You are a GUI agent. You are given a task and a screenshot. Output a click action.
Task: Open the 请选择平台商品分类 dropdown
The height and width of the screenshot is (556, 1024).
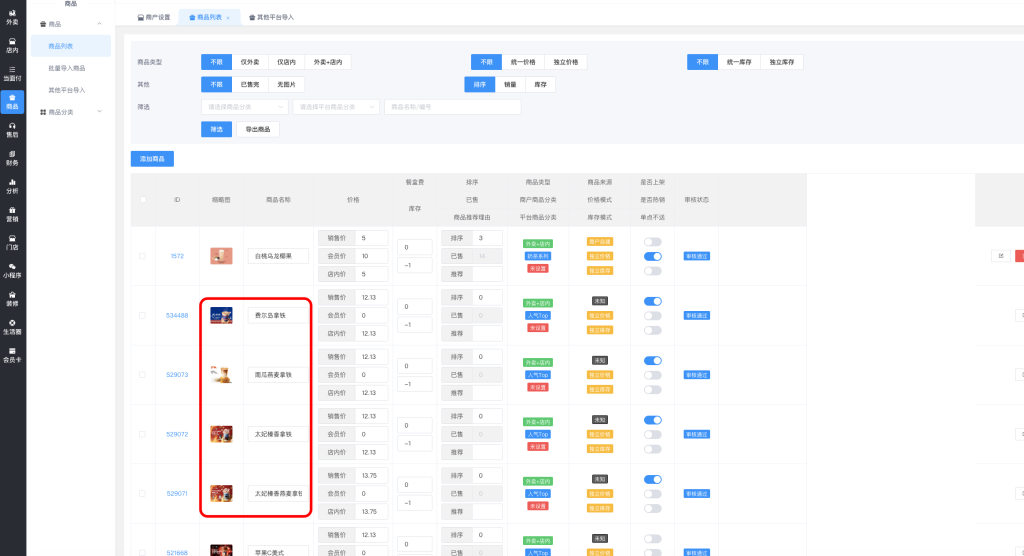[x=337, y=107]
